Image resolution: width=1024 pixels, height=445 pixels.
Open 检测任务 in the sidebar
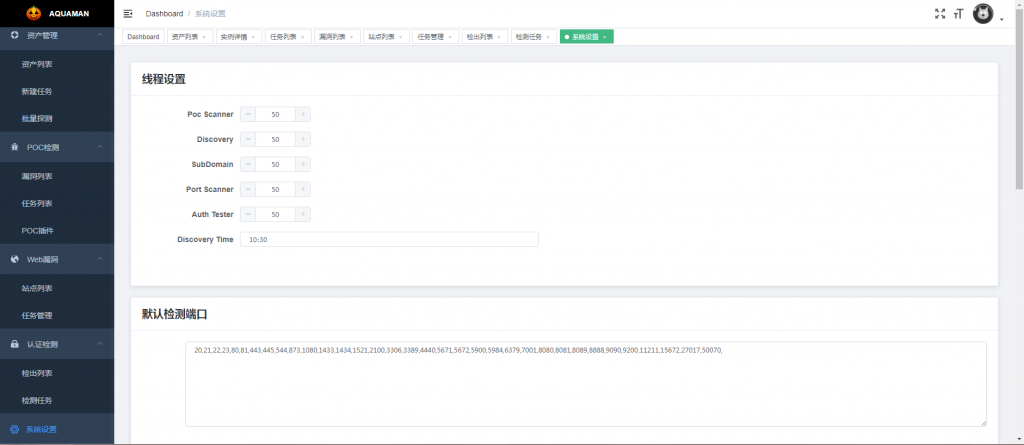coord(57,401)
